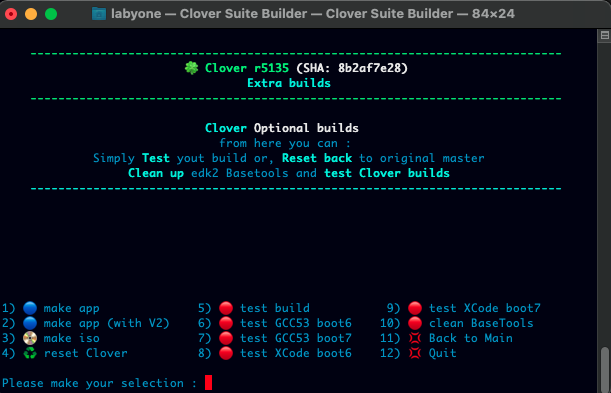This screenshot has height=393, width=611.
Task: Click 'Please make your selection' prompt text
Action: 93,383
